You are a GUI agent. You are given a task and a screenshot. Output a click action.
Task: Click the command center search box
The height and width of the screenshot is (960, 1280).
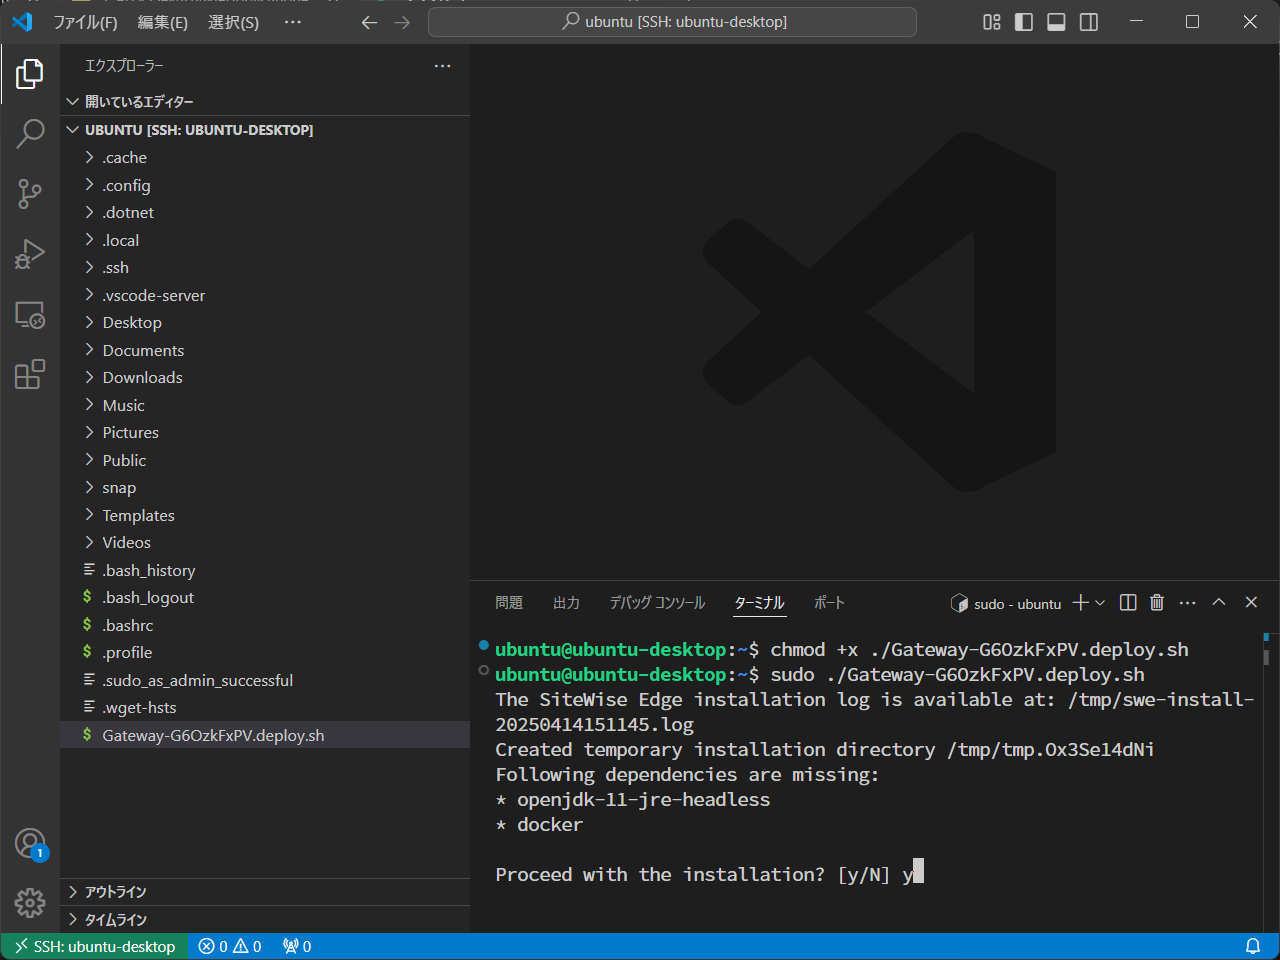click(672, 22)
